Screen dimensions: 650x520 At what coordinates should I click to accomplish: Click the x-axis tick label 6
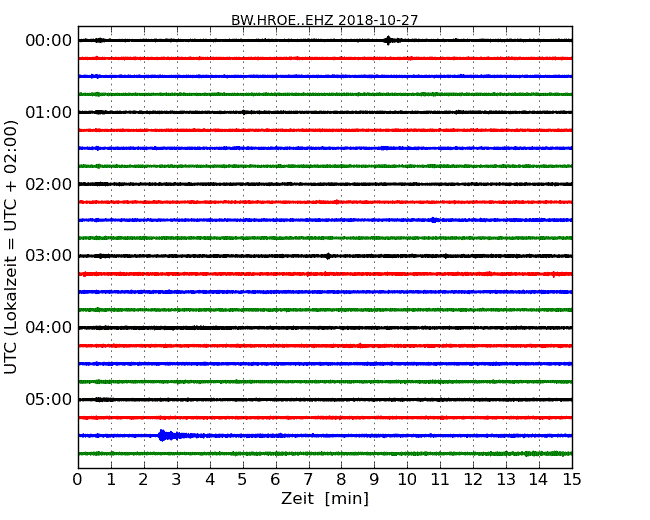coord(275,479)
